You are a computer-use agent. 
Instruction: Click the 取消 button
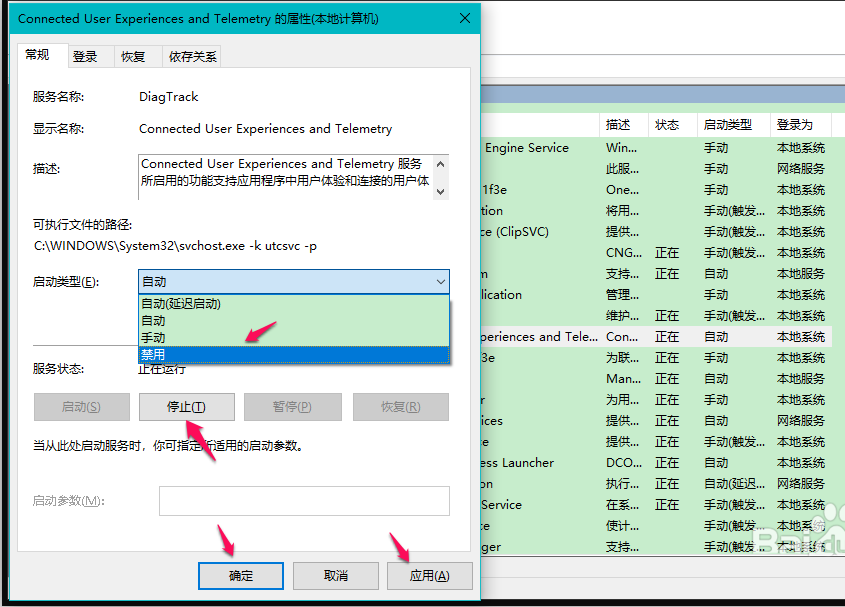coord(335,576)
